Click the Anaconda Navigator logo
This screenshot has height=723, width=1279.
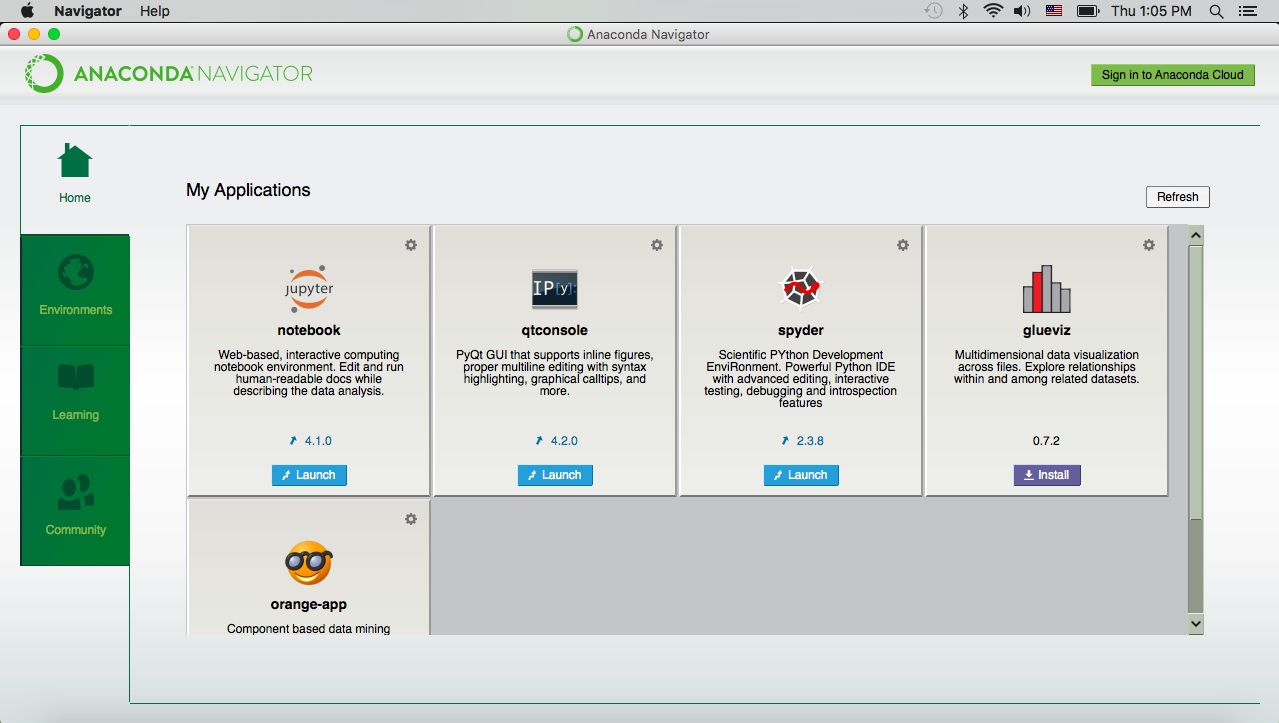(x=169, y=74)
